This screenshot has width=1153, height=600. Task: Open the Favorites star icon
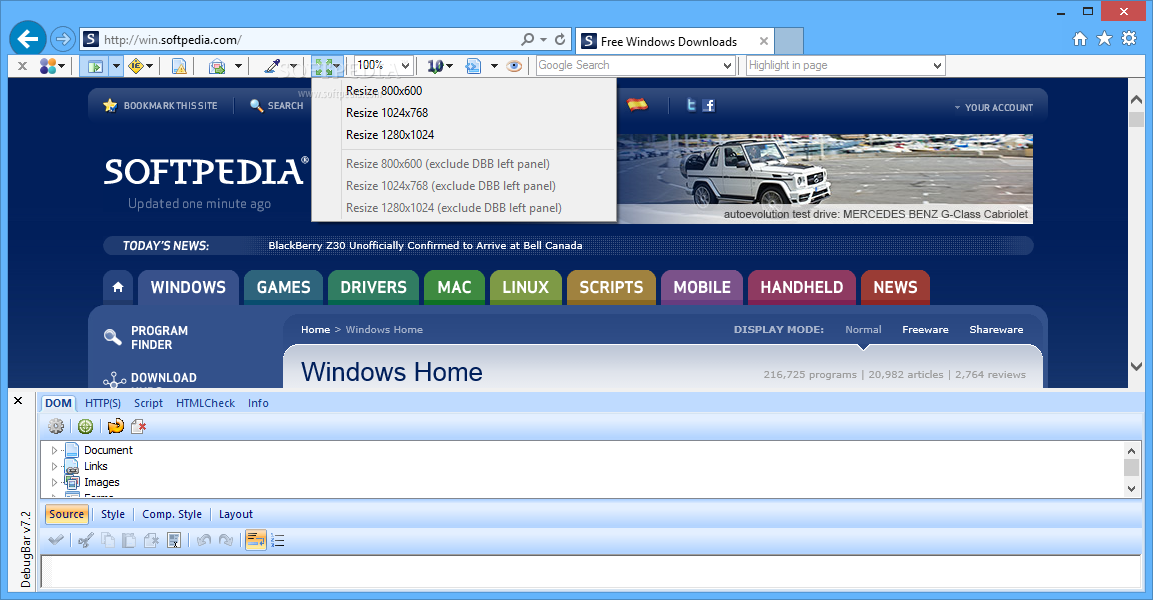[1104, 39]
